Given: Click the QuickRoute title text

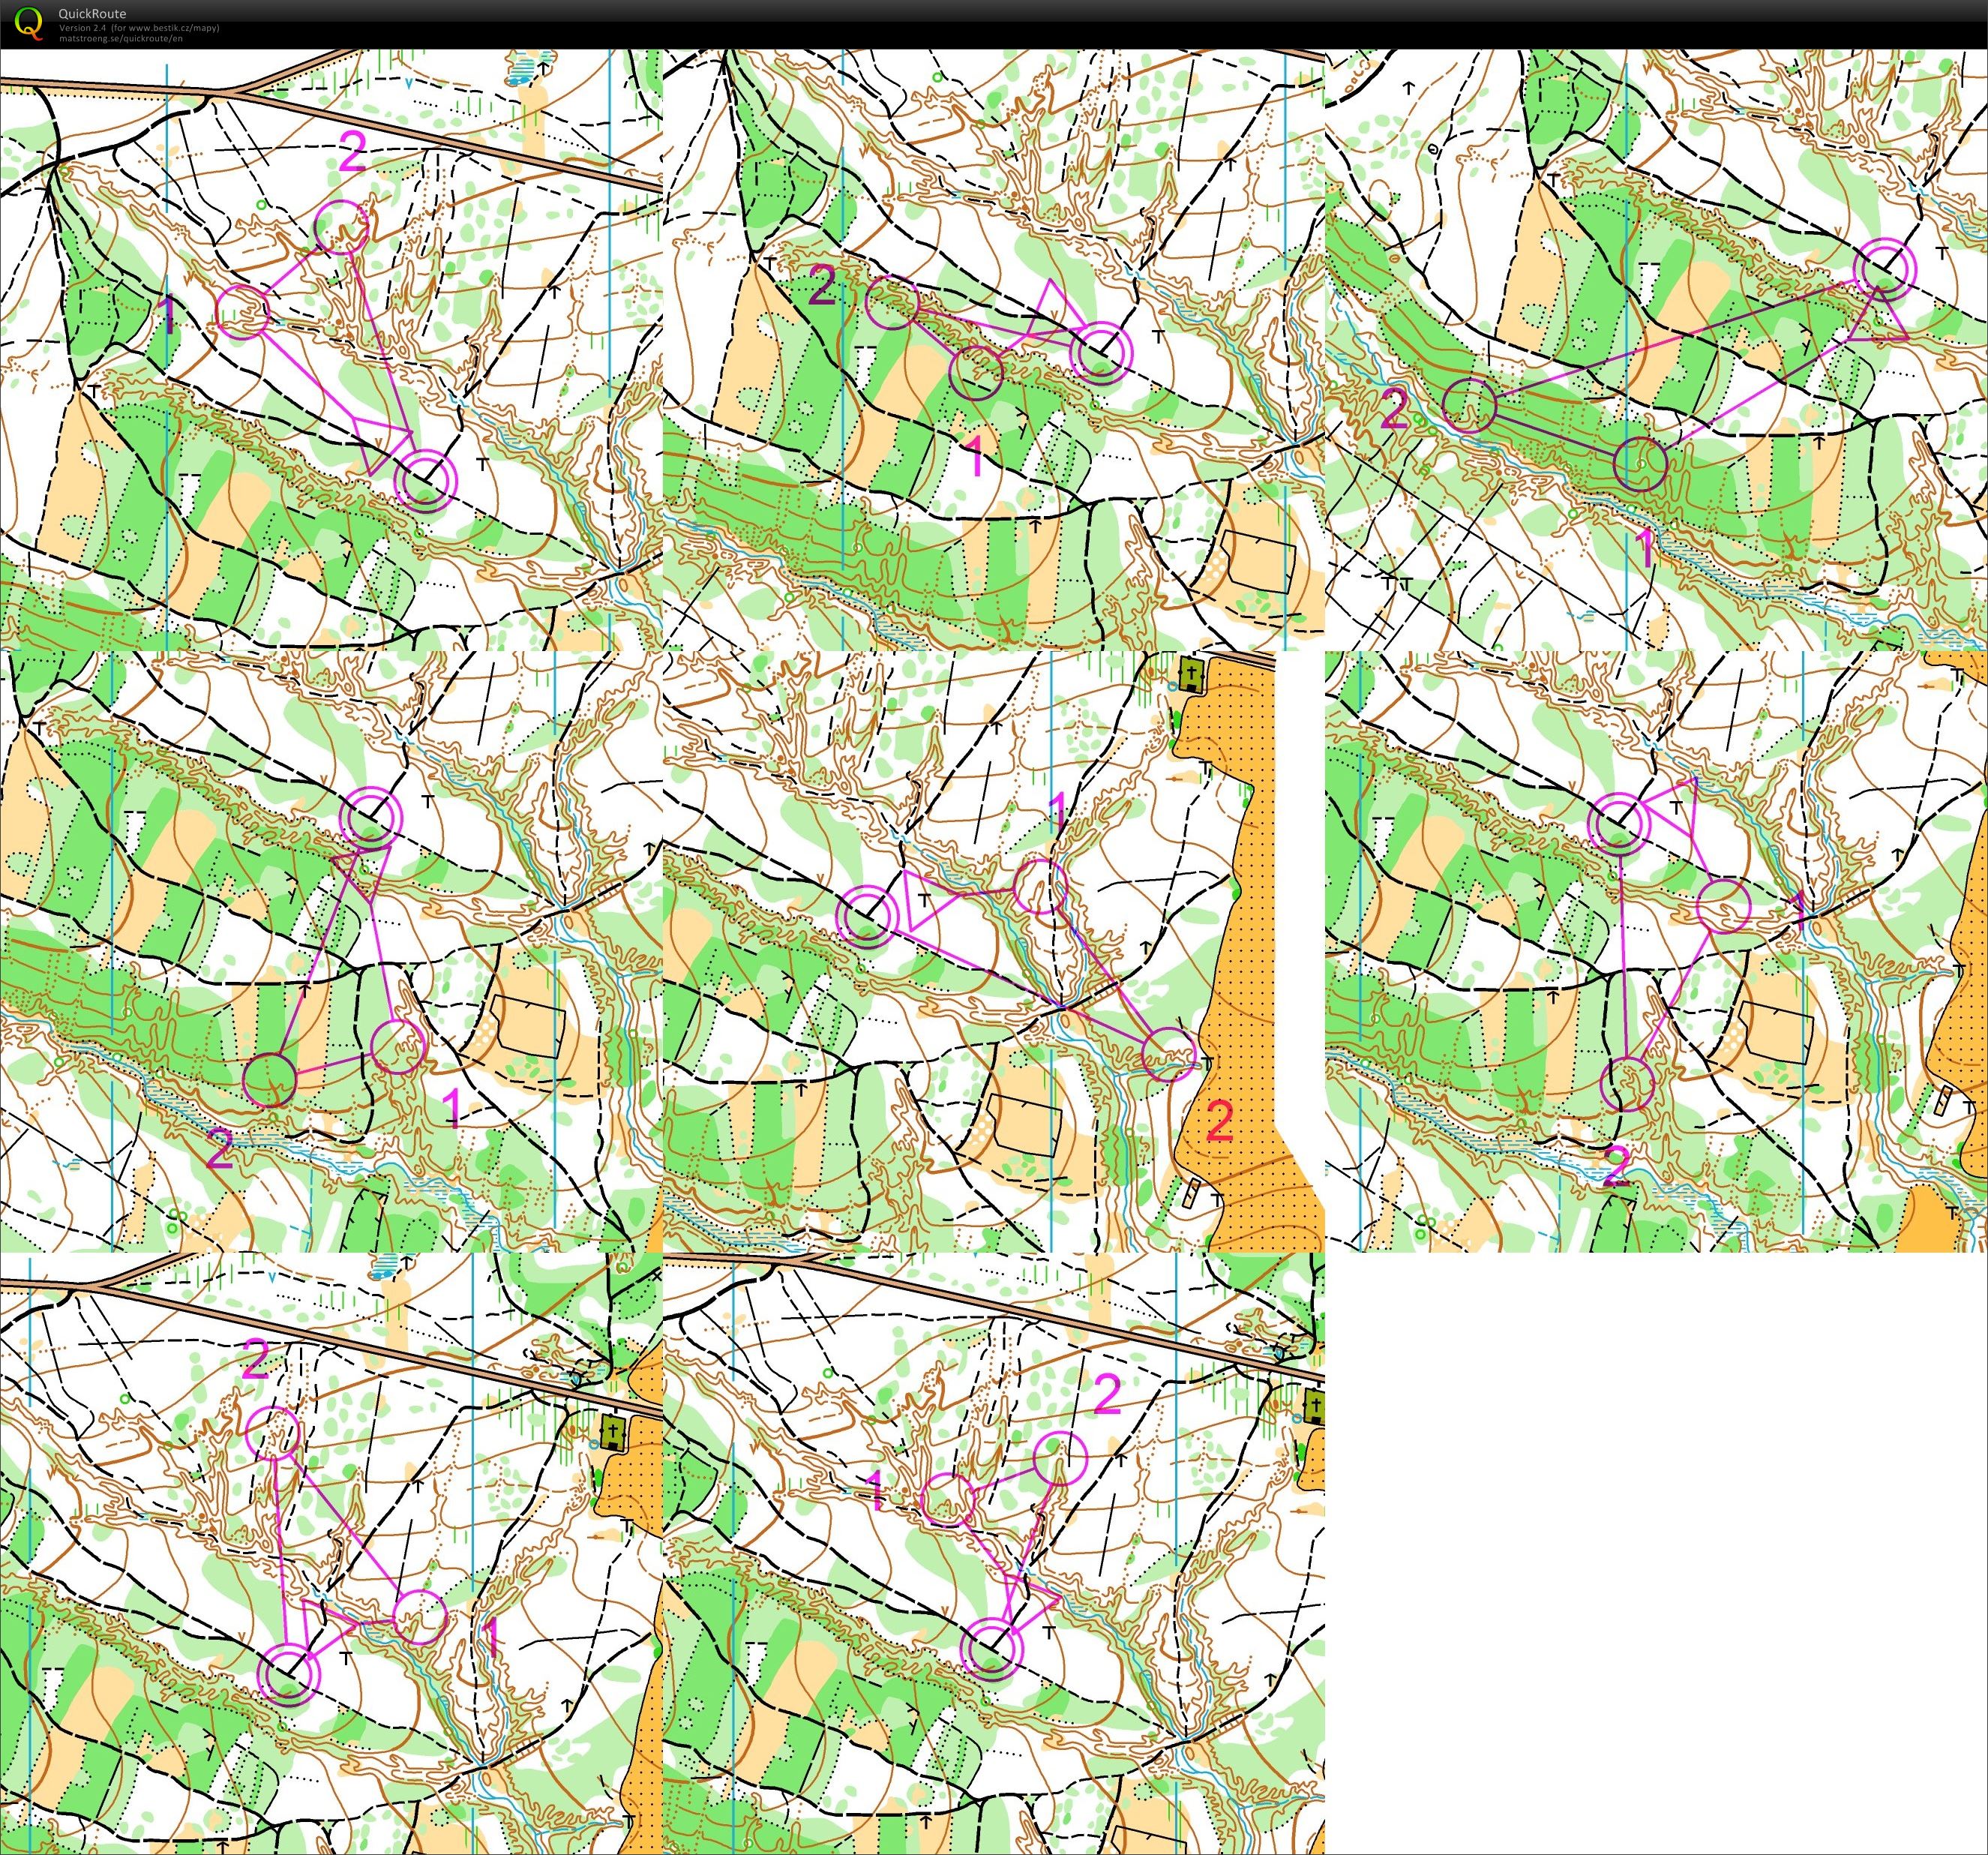Looking at the screenshot, I should tap(92, 14).
